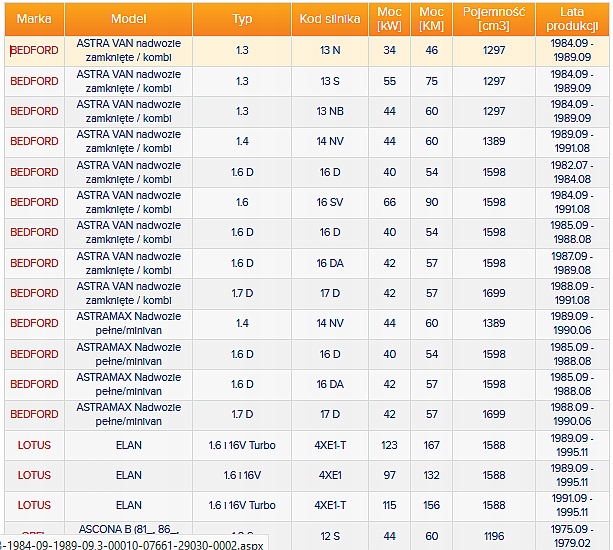The height and width of the screenshot is (550, 613).
Task: Select ASTRAMAX model cell in the 16 DA row
Action: point(129,384)
